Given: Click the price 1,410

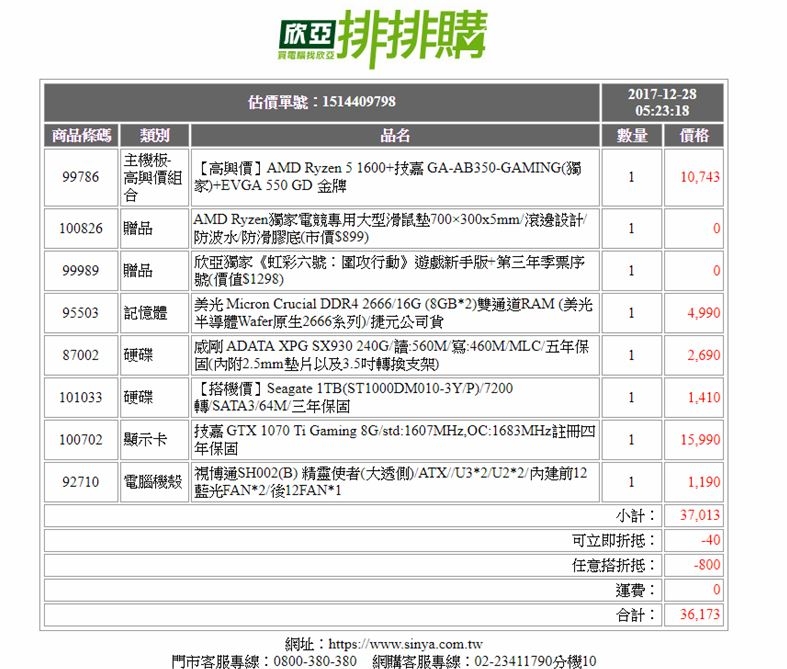Looking at the screenshot, I should point(703,397).
